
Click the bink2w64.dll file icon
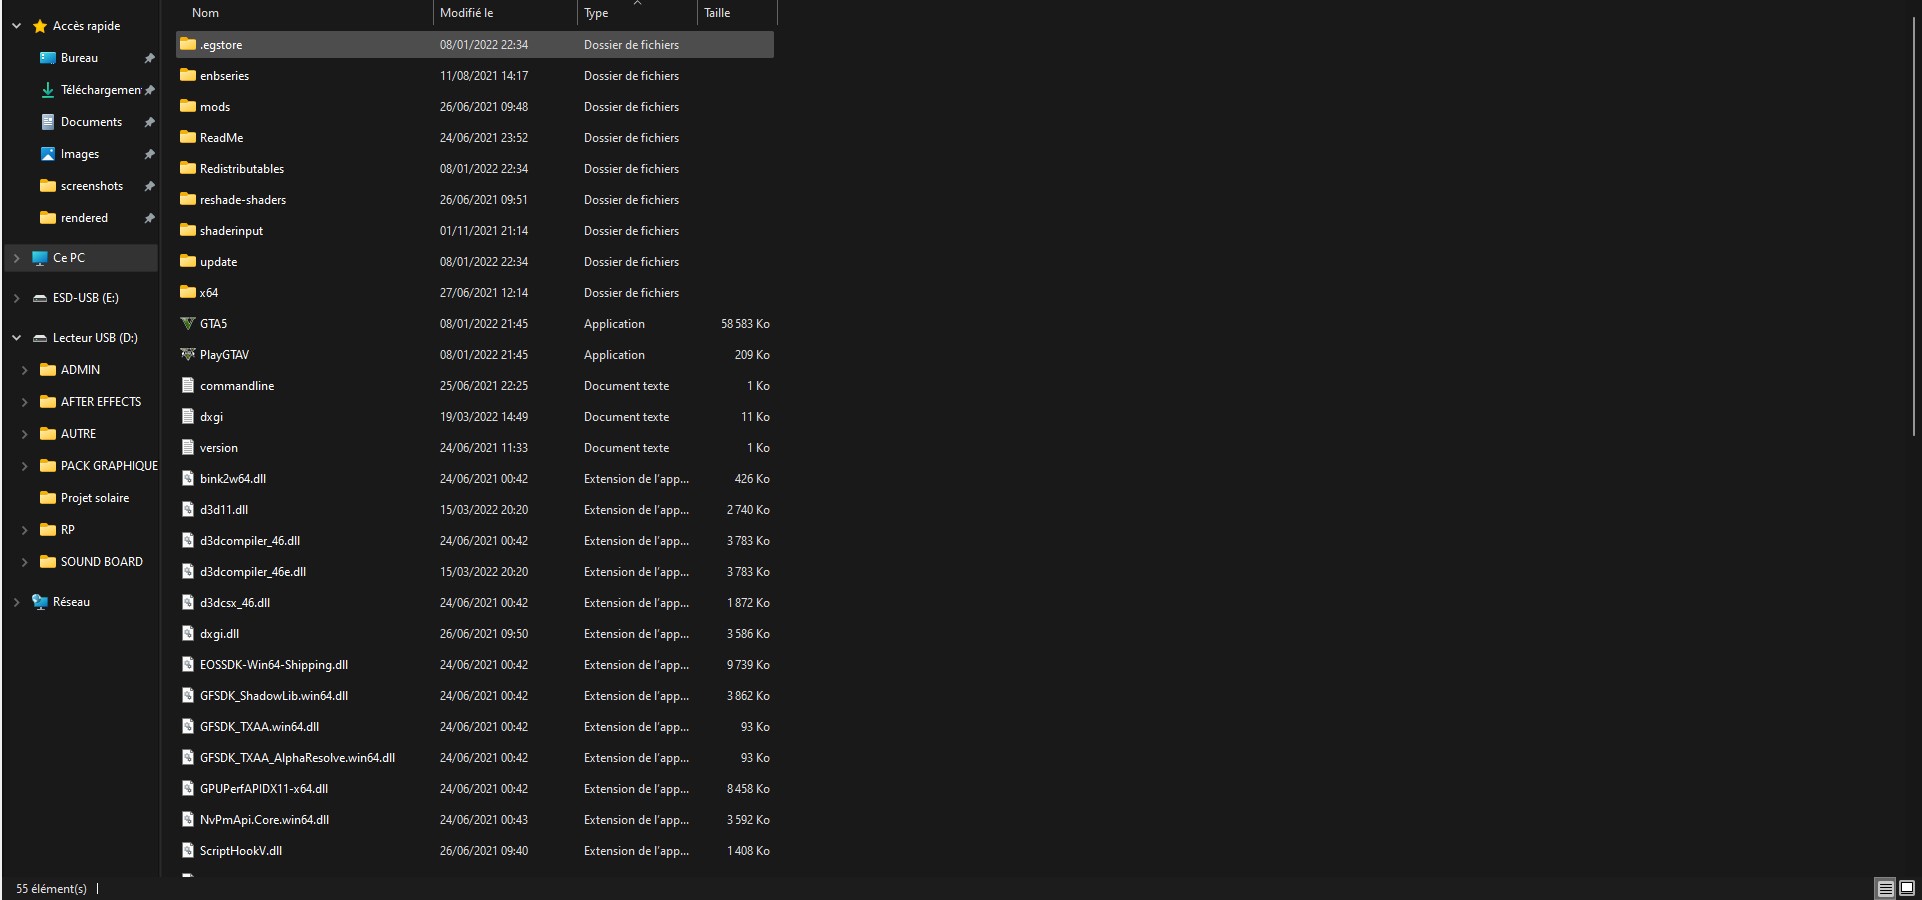click(x=187, y=479)
